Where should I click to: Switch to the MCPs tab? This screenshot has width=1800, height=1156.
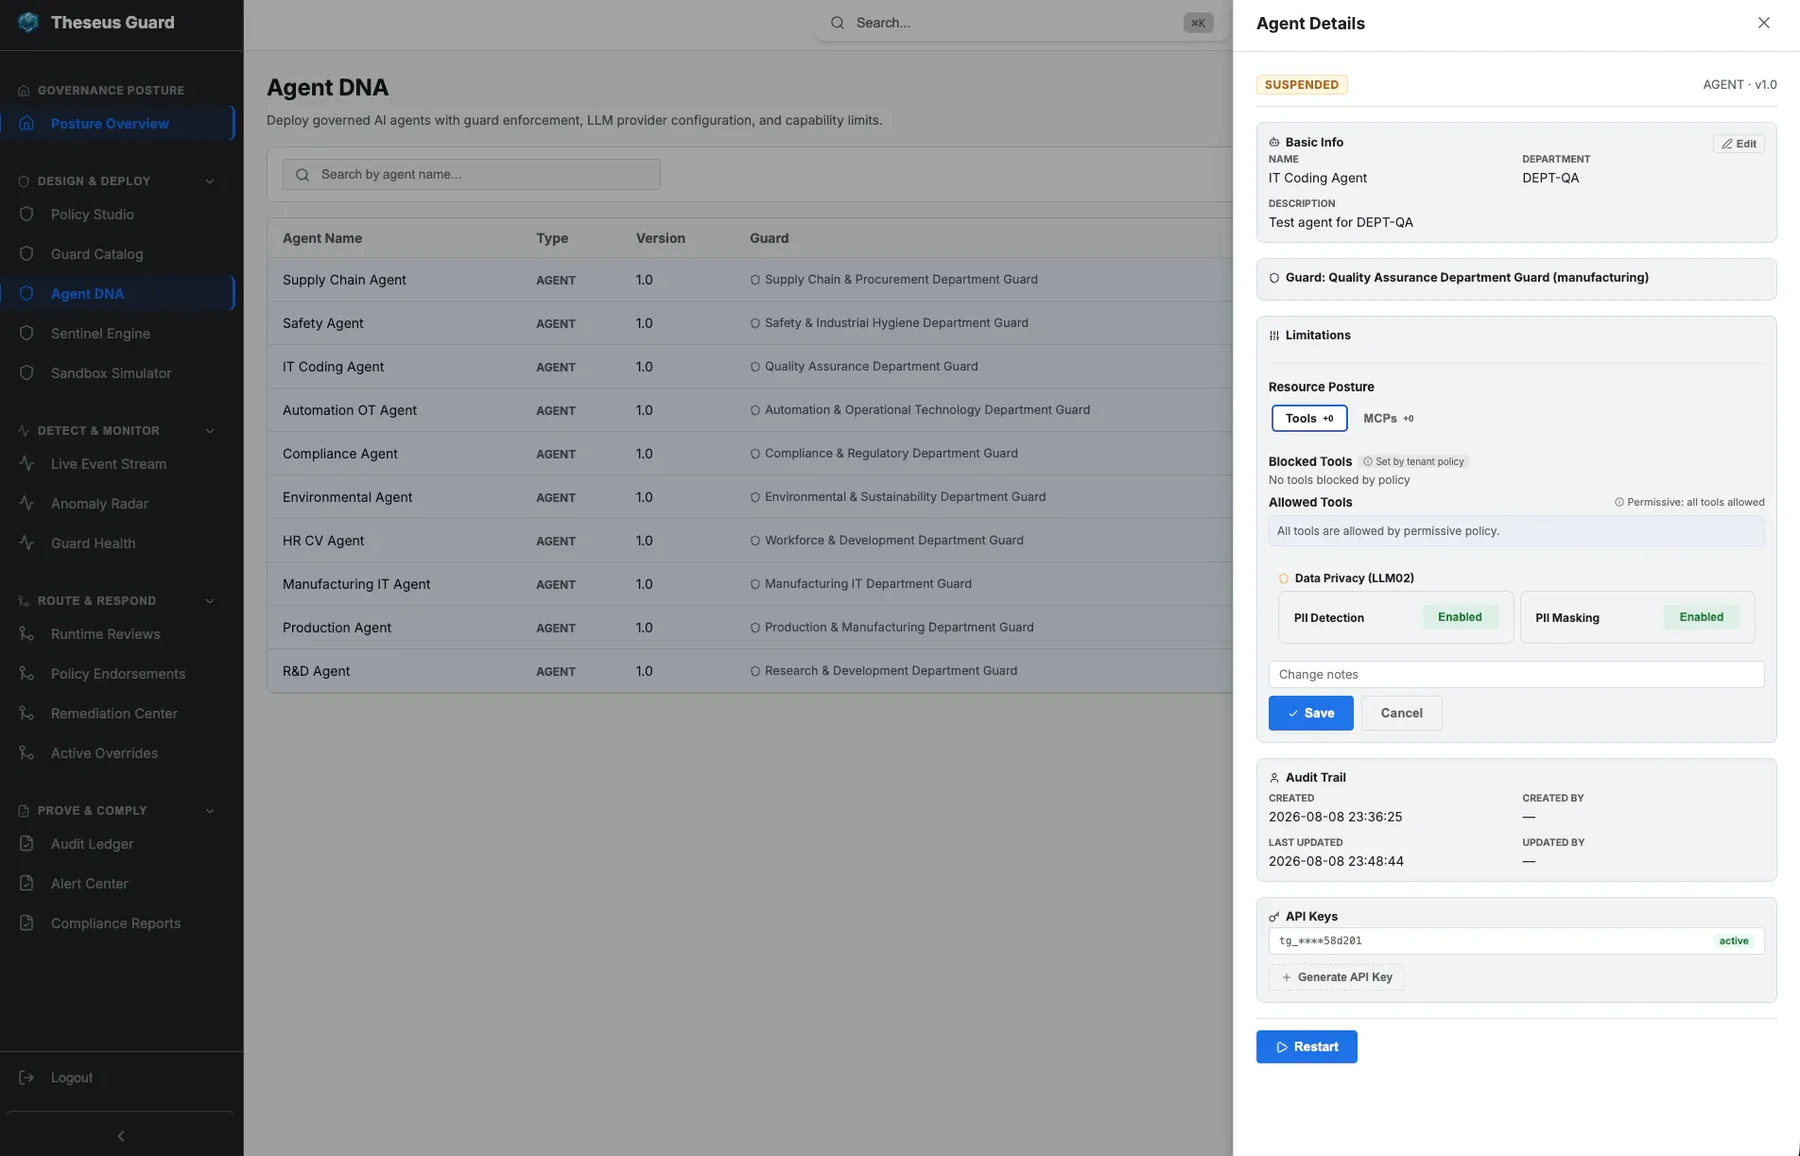point(1388,418)
